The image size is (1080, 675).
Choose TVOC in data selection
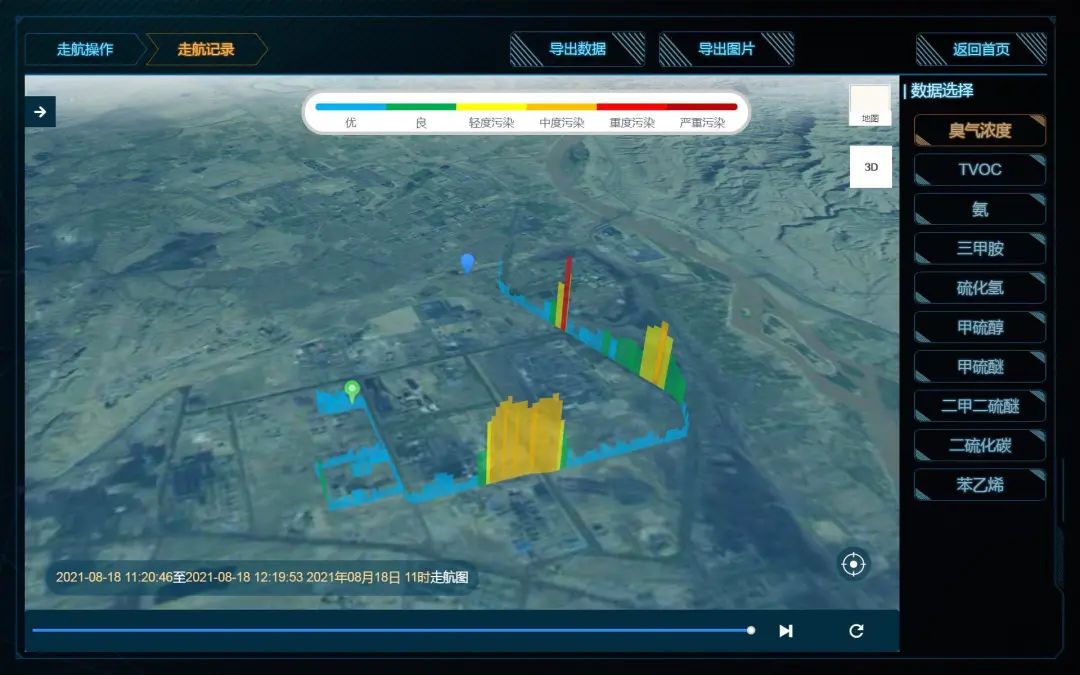tap(980, 170)
